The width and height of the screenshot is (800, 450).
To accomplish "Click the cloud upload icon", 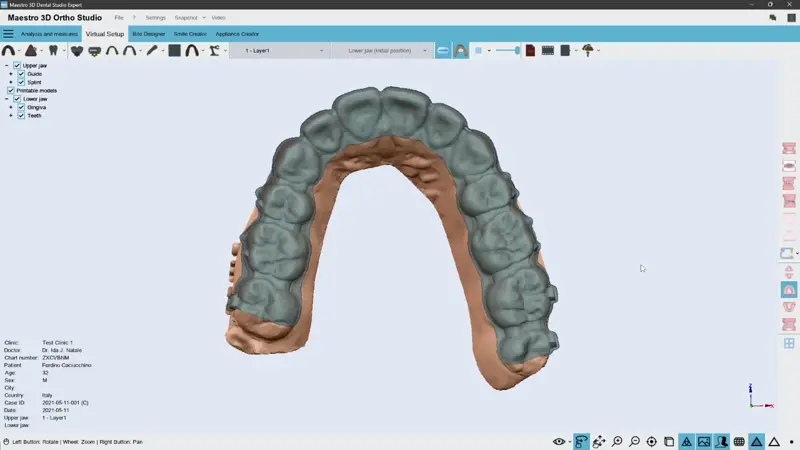I will [x=588, y=51].
